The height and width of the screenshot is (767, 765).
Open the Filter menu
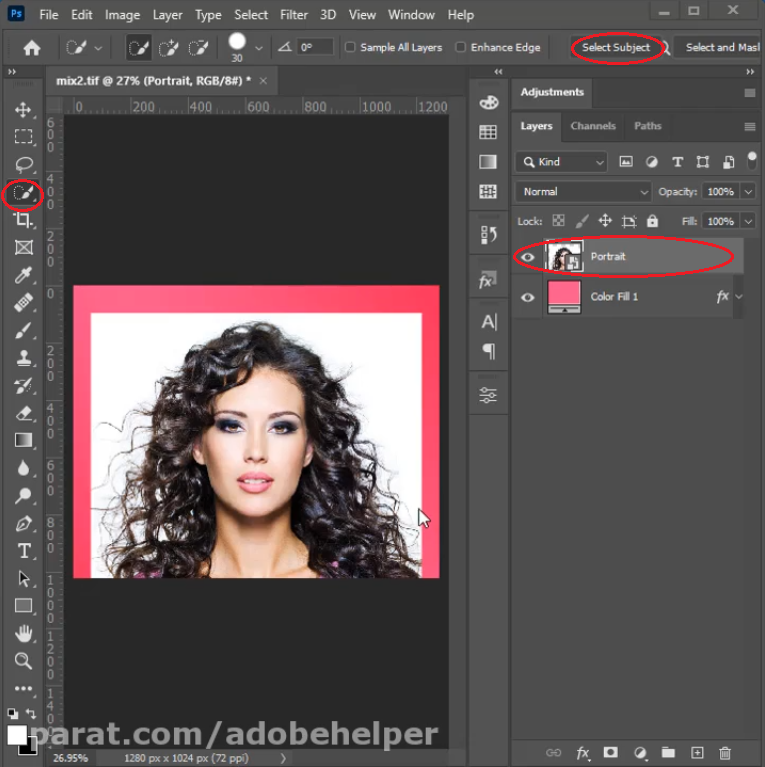293,15
